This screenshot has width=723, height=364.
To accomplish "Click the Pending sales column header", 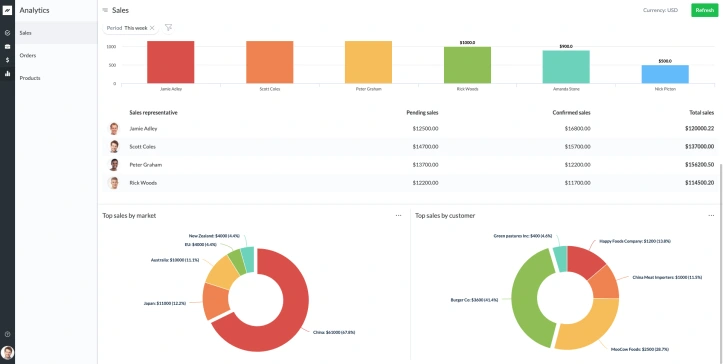I will [422, 113].
